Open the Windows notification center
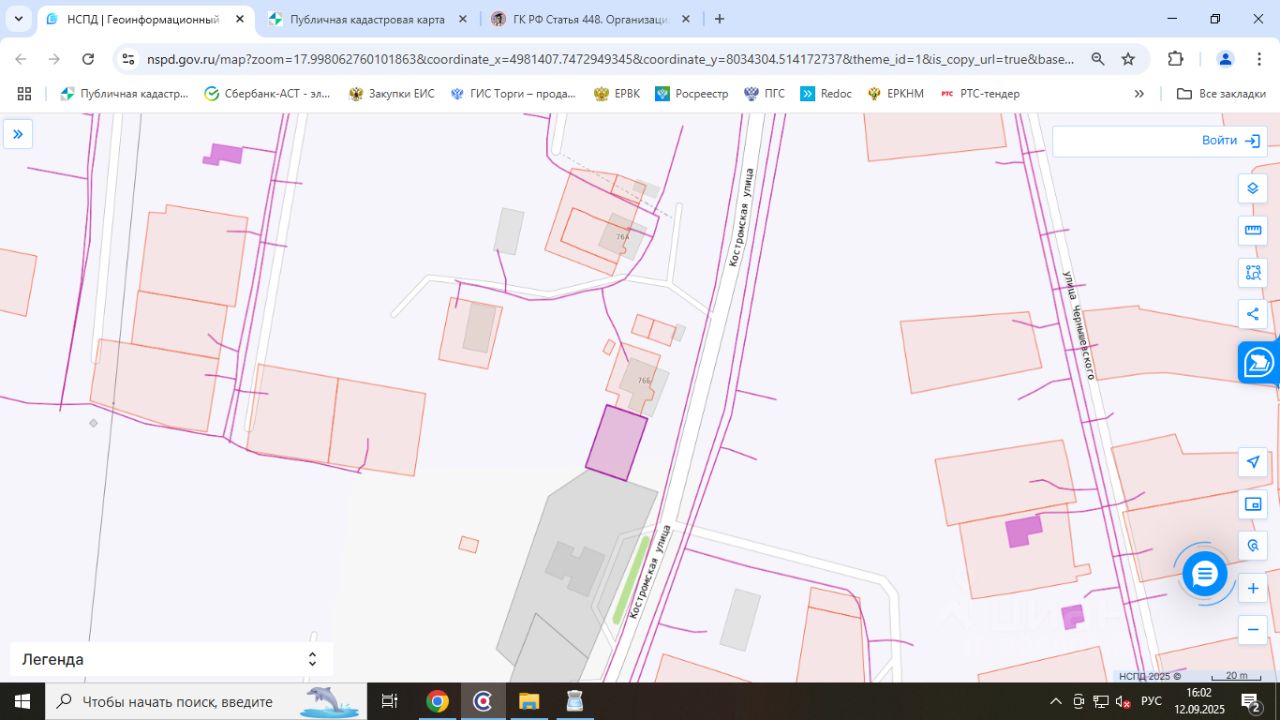Screen dimensions: 1280x720 (x=1251, y=701)
